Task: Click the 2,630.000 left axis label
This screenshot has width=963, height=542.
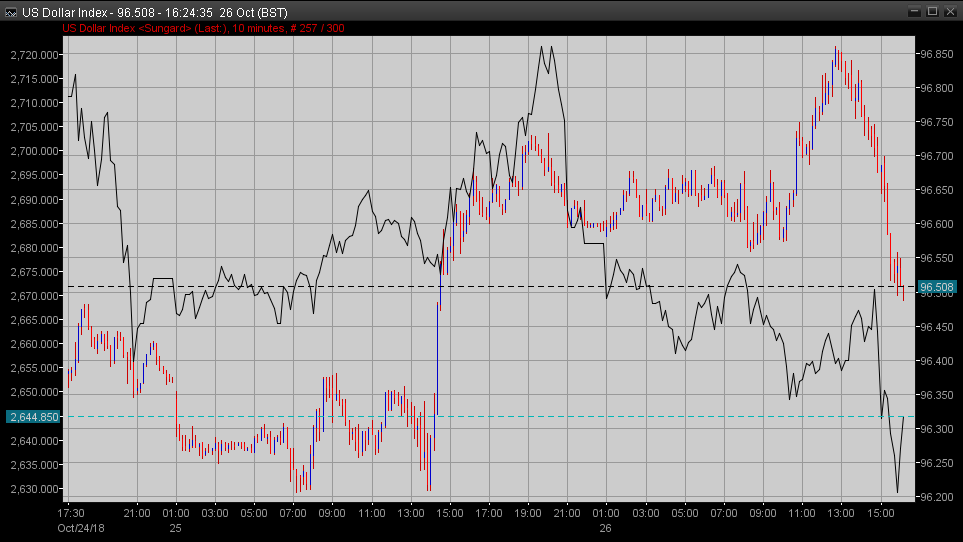Action: [34, 489]
